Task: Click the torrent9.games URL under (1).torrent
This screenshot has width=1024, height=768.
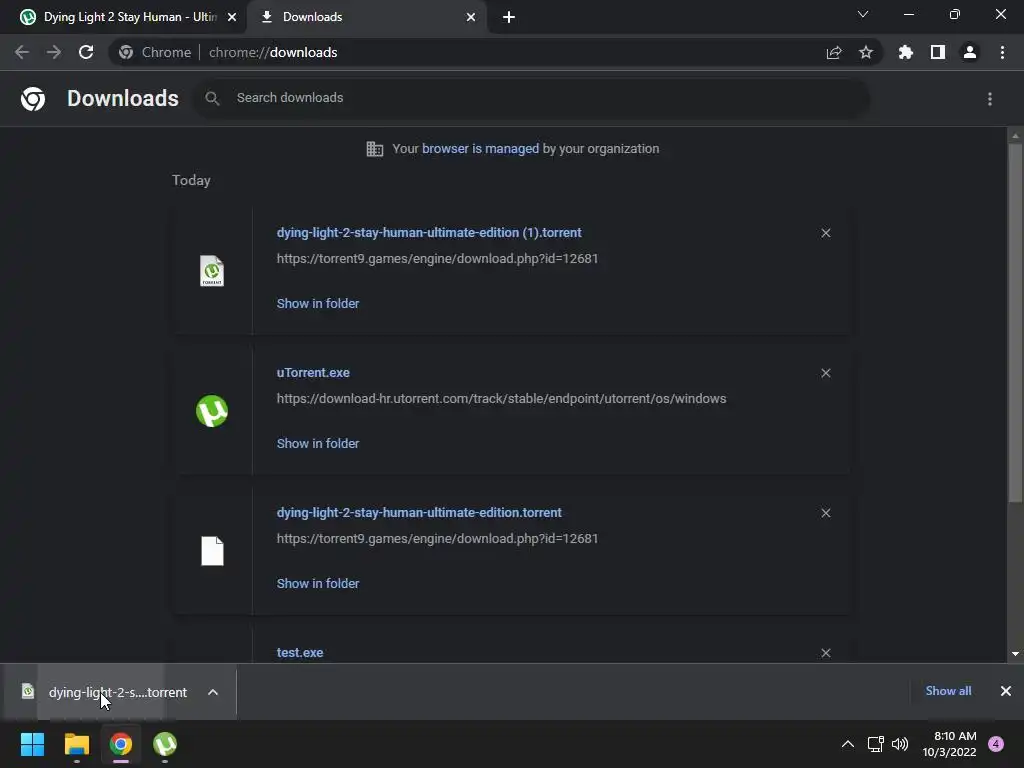Action: 438,259
